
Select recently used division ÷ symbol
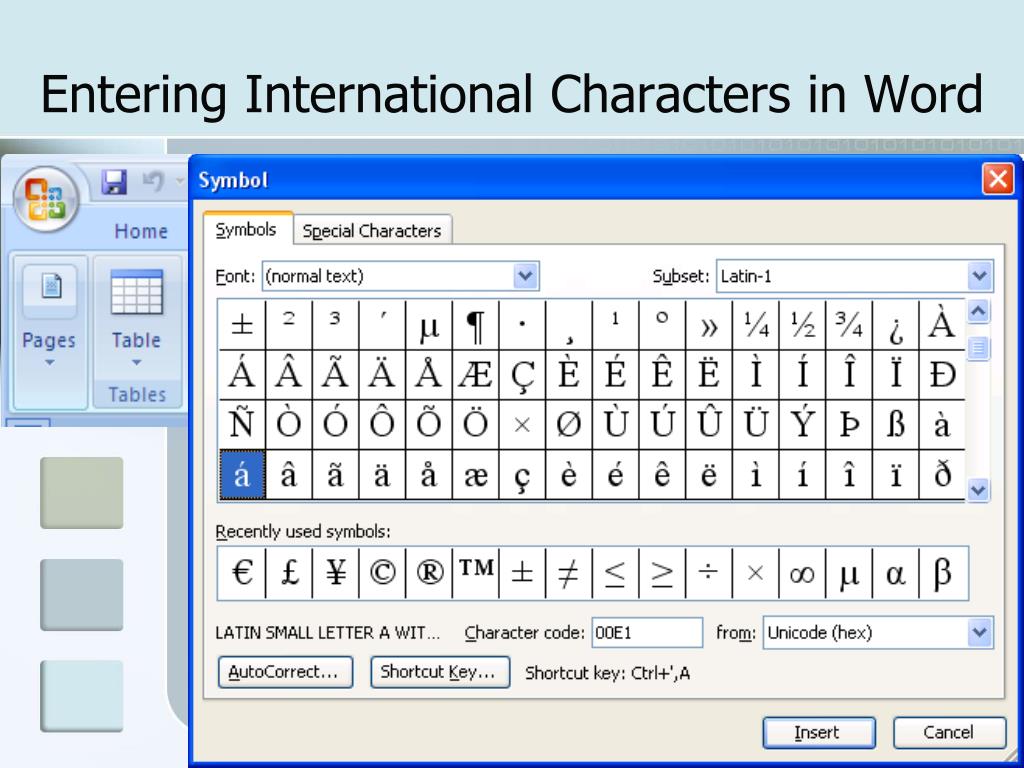click(709, 573)
